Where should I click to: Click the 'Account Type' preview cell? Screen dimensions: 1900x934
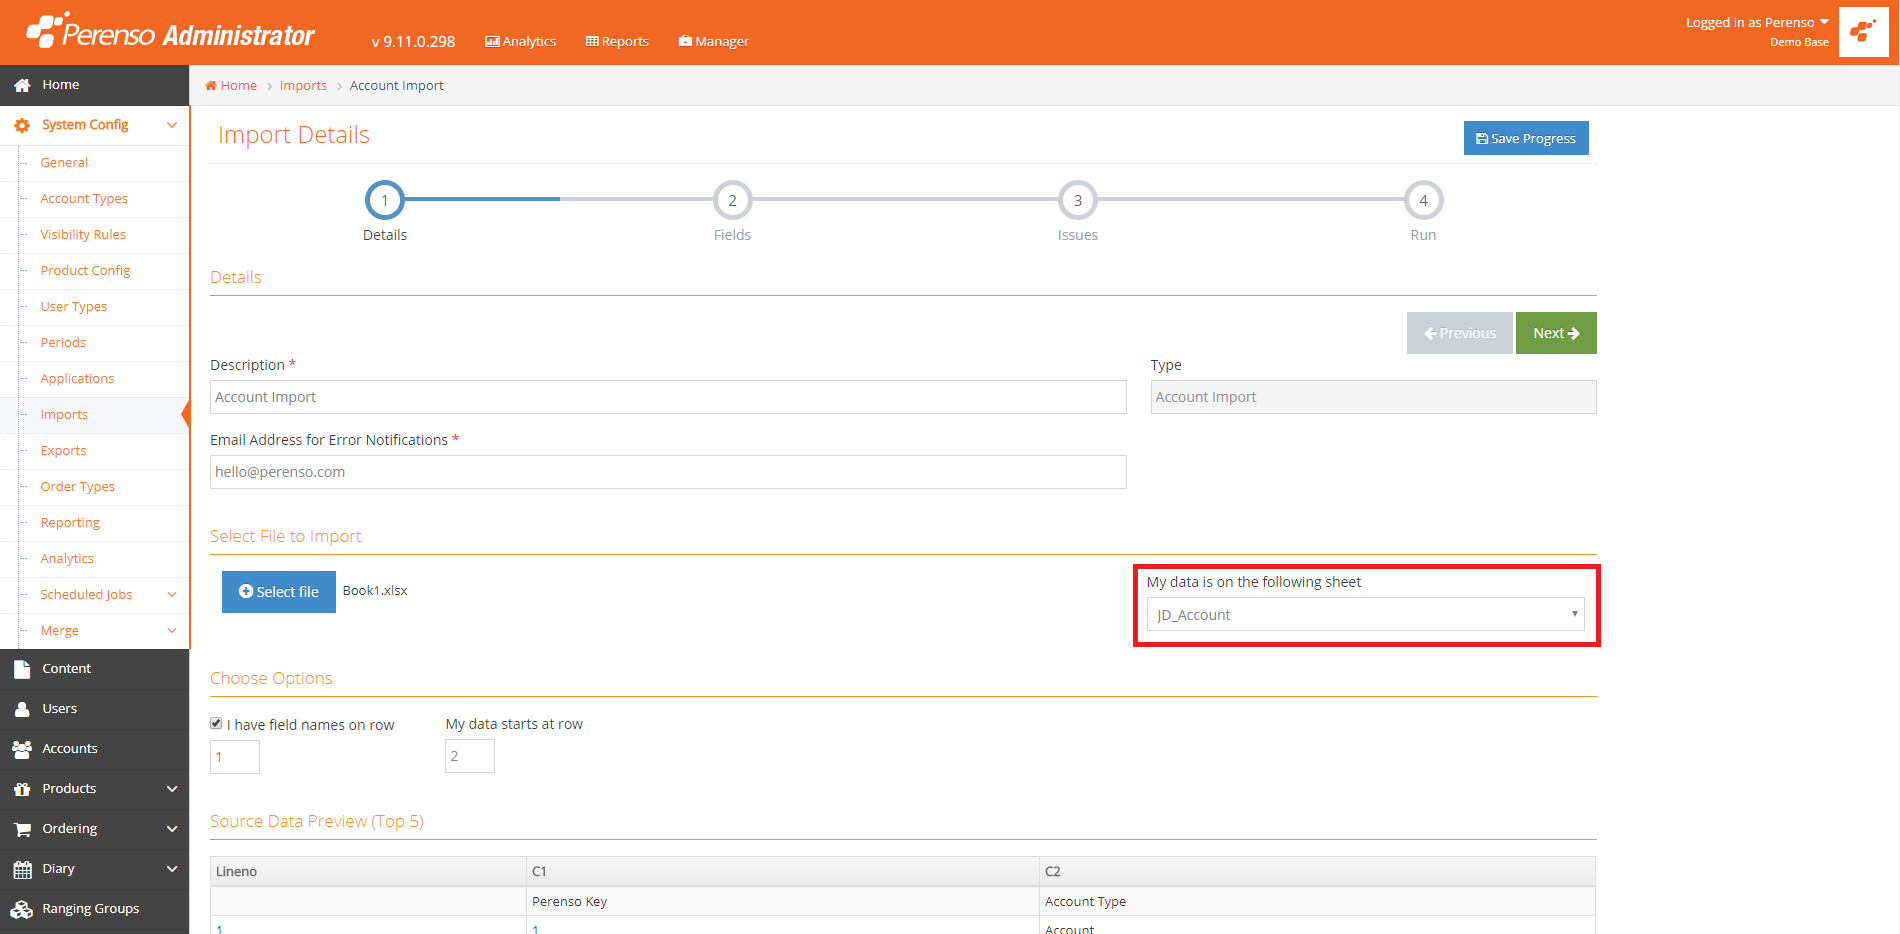(1317, 901)
